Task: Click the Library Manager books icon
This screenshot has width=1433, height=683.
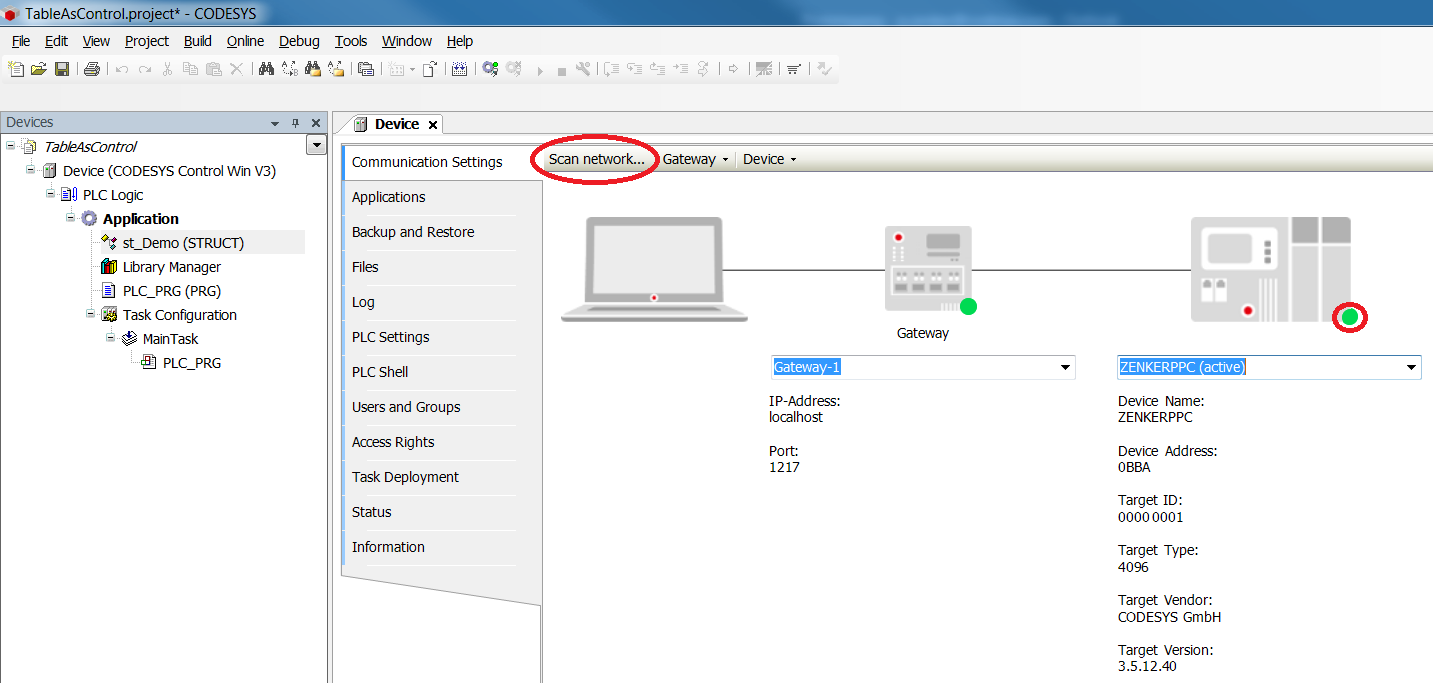Action: point(109,267)
